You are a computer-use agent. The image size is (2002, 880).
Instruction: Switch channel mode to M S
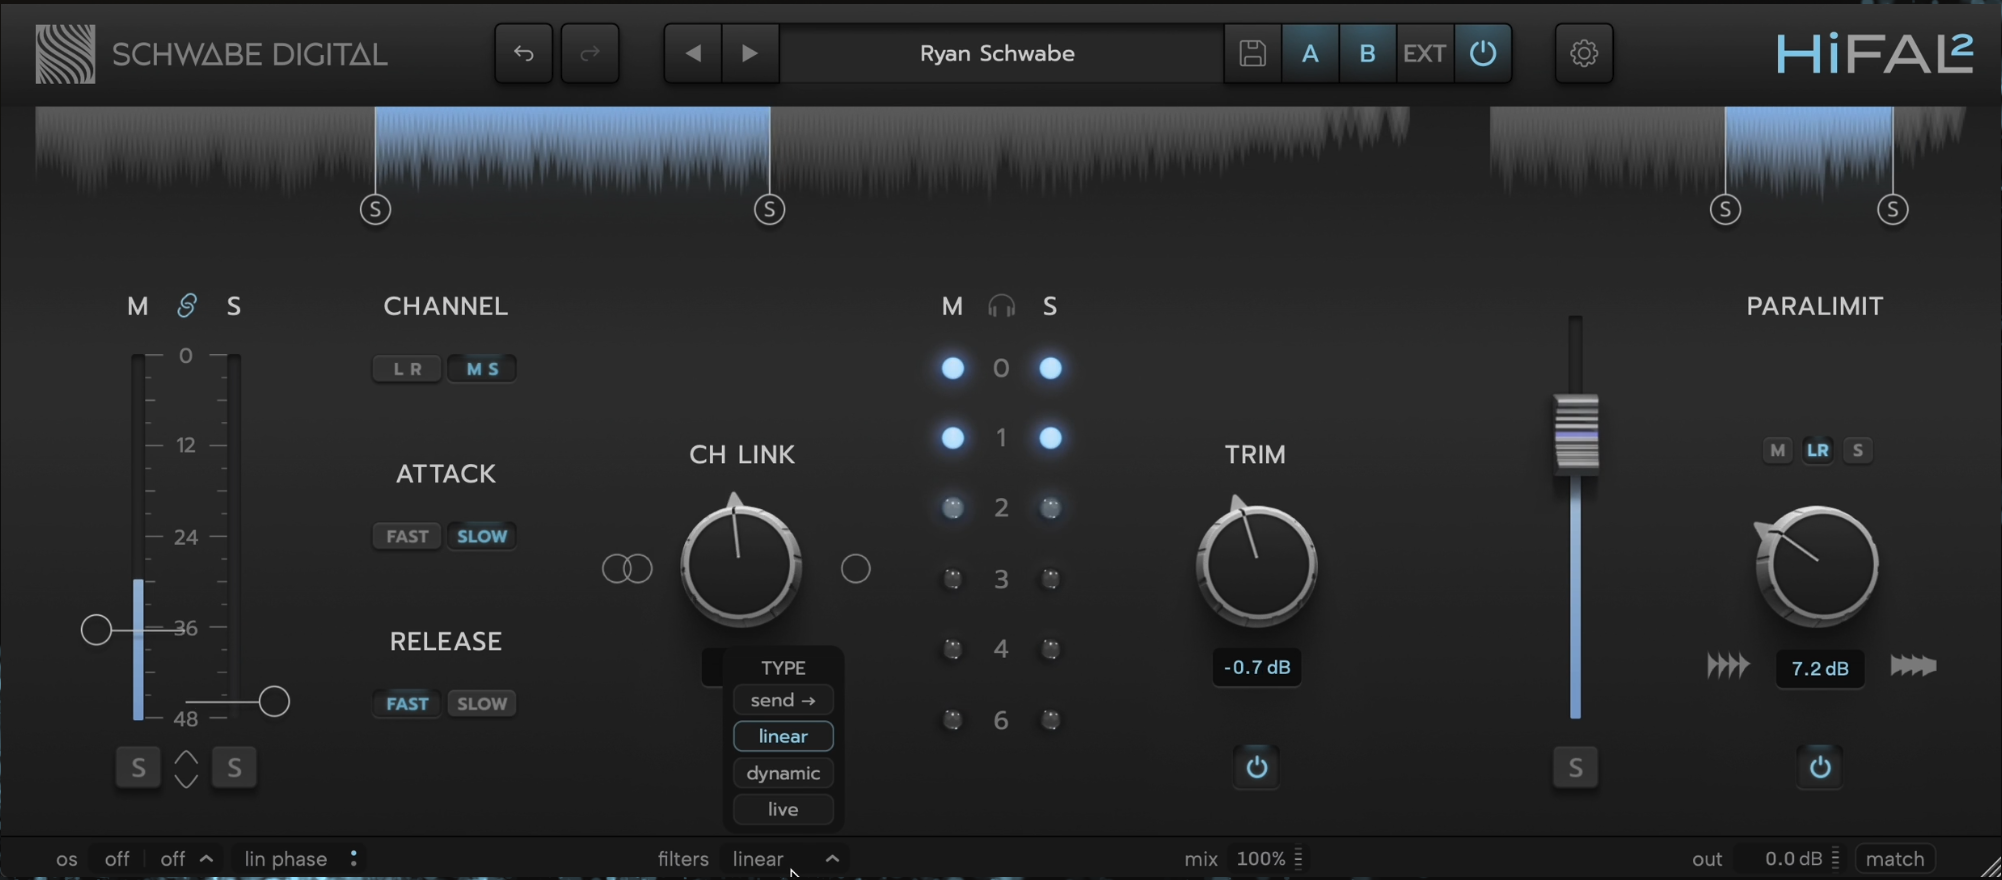482,369
